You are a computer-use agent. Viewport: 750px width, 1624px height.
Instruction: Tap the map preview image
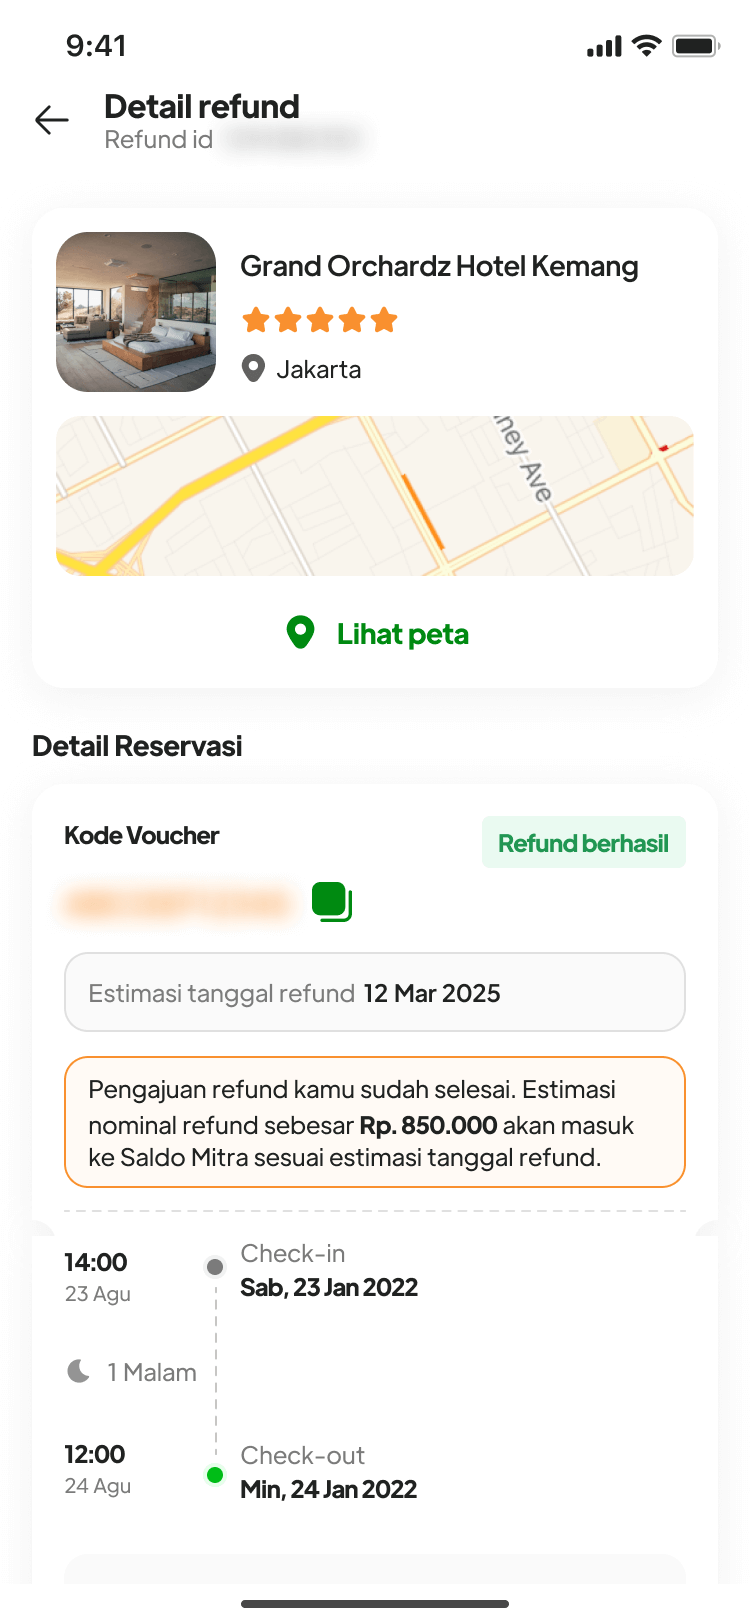tap(374, 496)
